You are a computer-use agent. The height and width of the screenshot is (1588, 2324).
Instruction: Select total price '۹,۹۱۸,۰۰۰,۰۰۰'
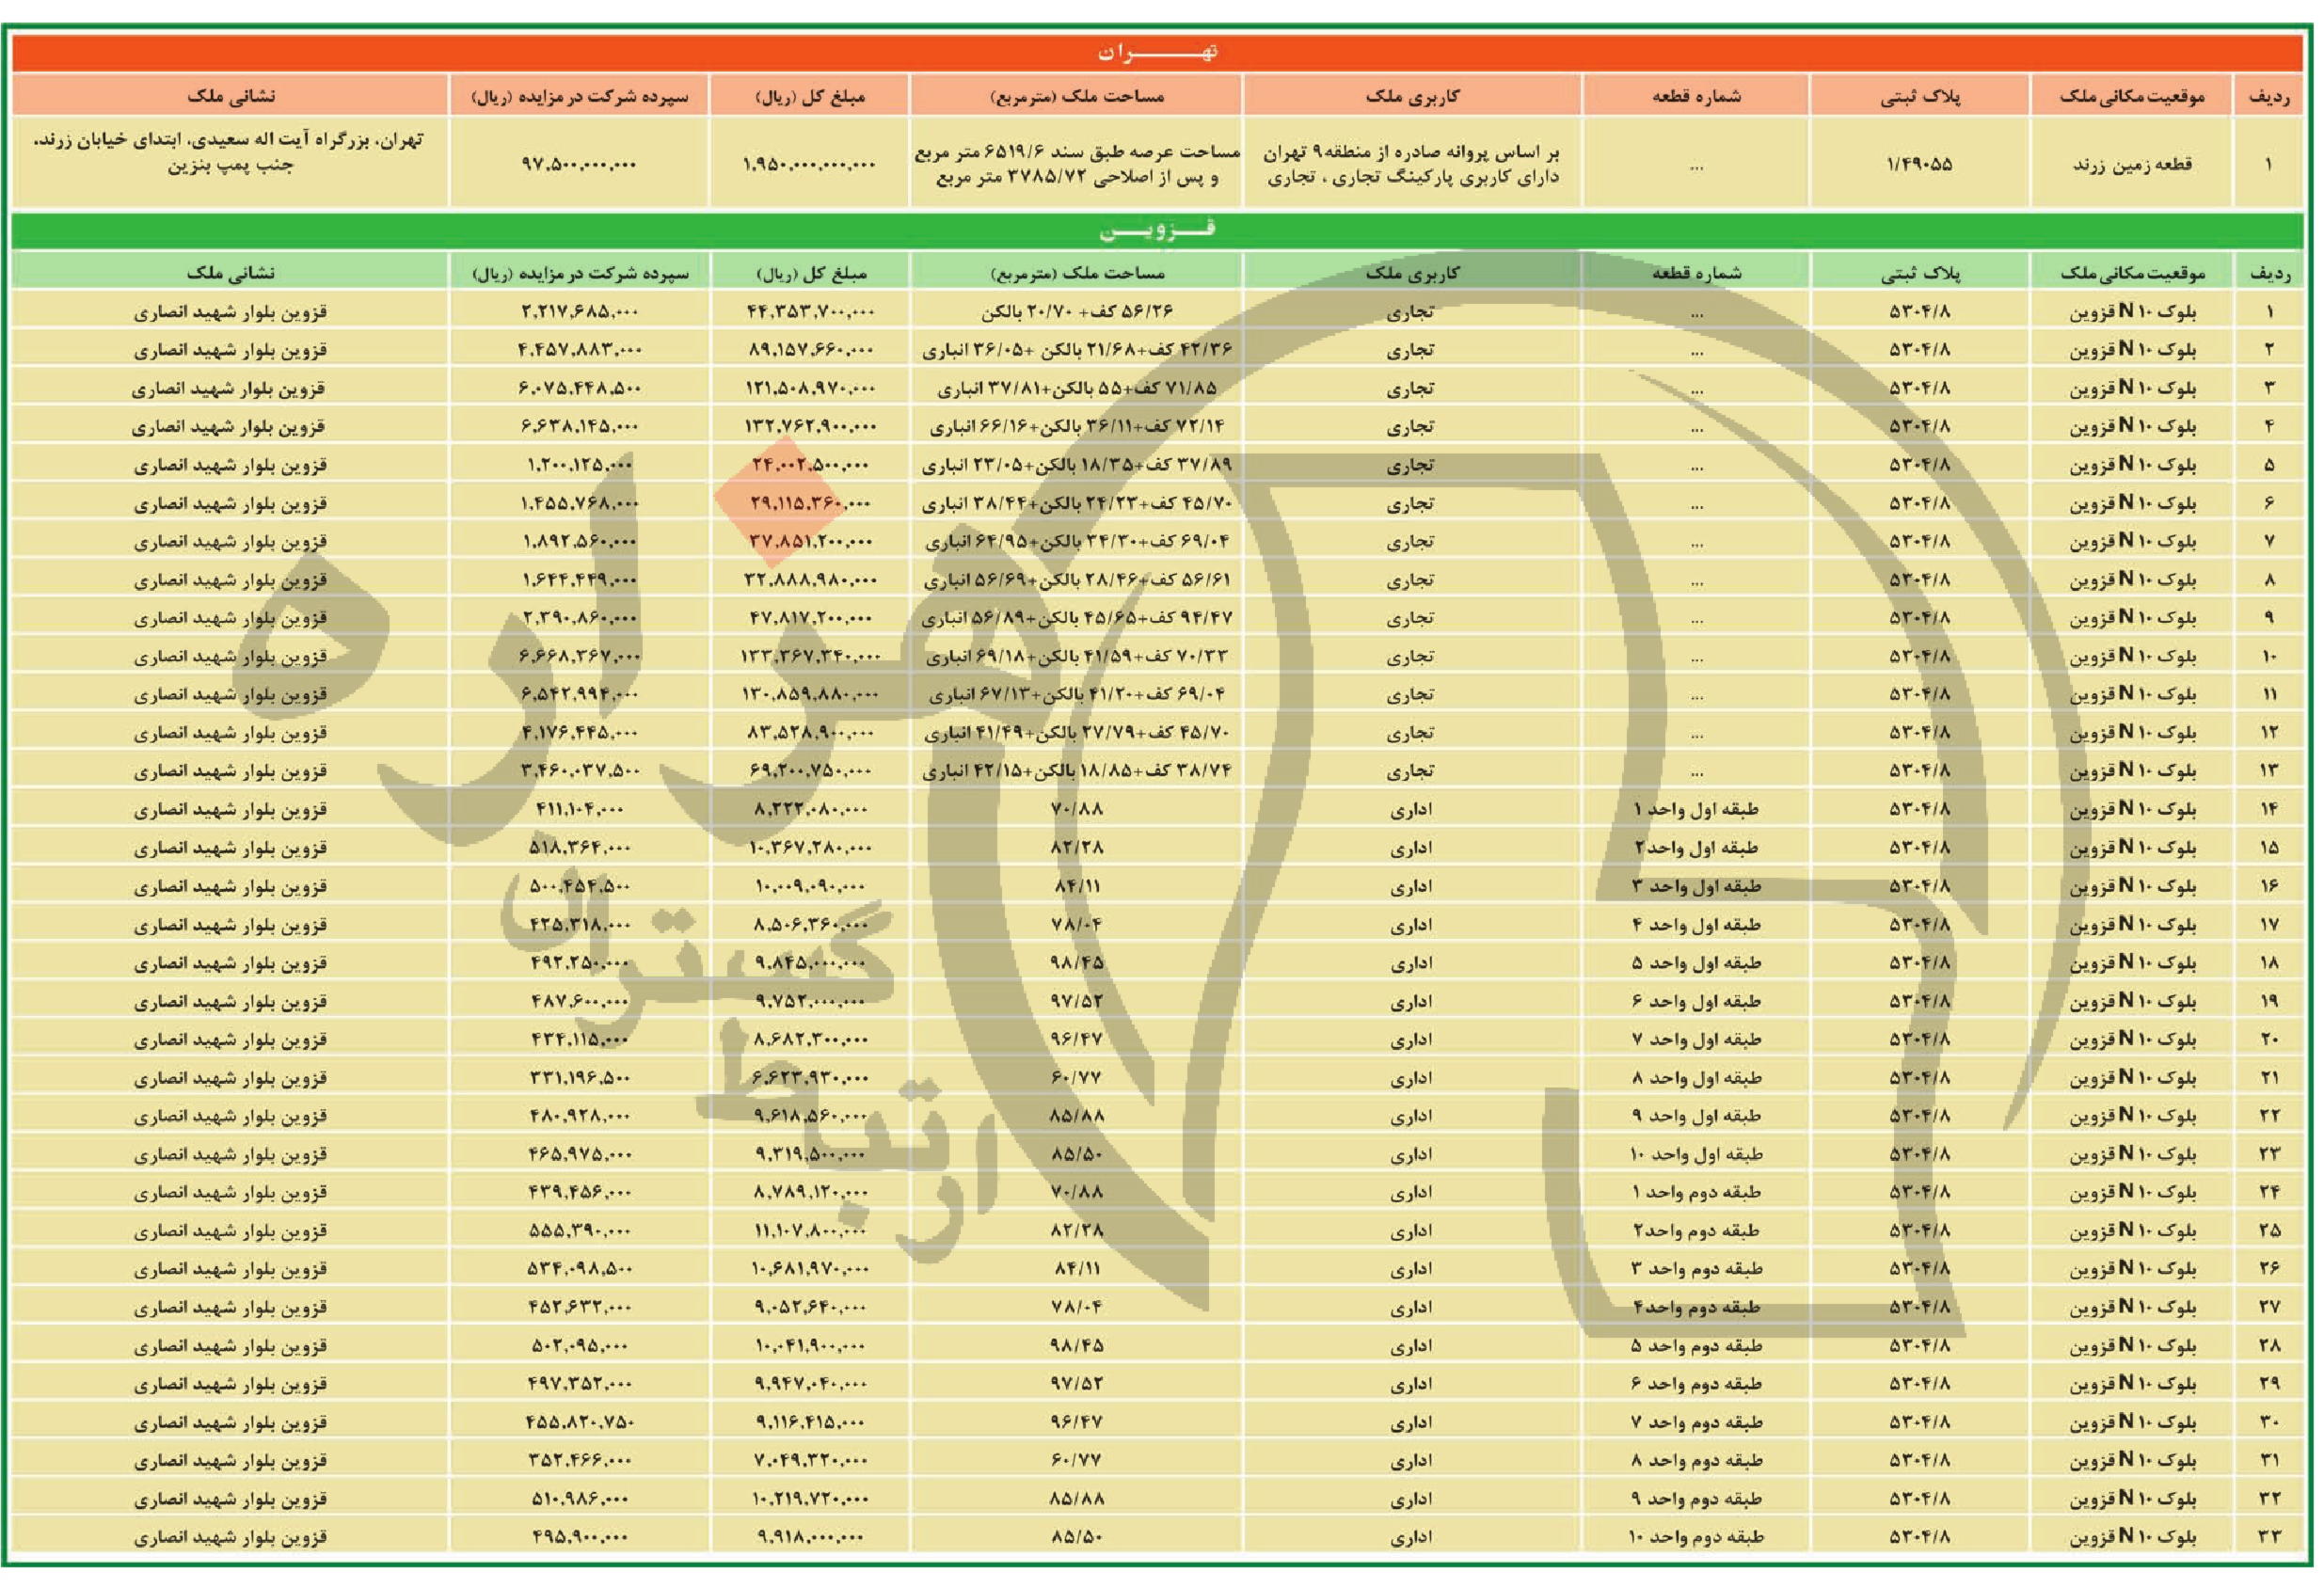pyautogui.click(x=809, y=1536)
